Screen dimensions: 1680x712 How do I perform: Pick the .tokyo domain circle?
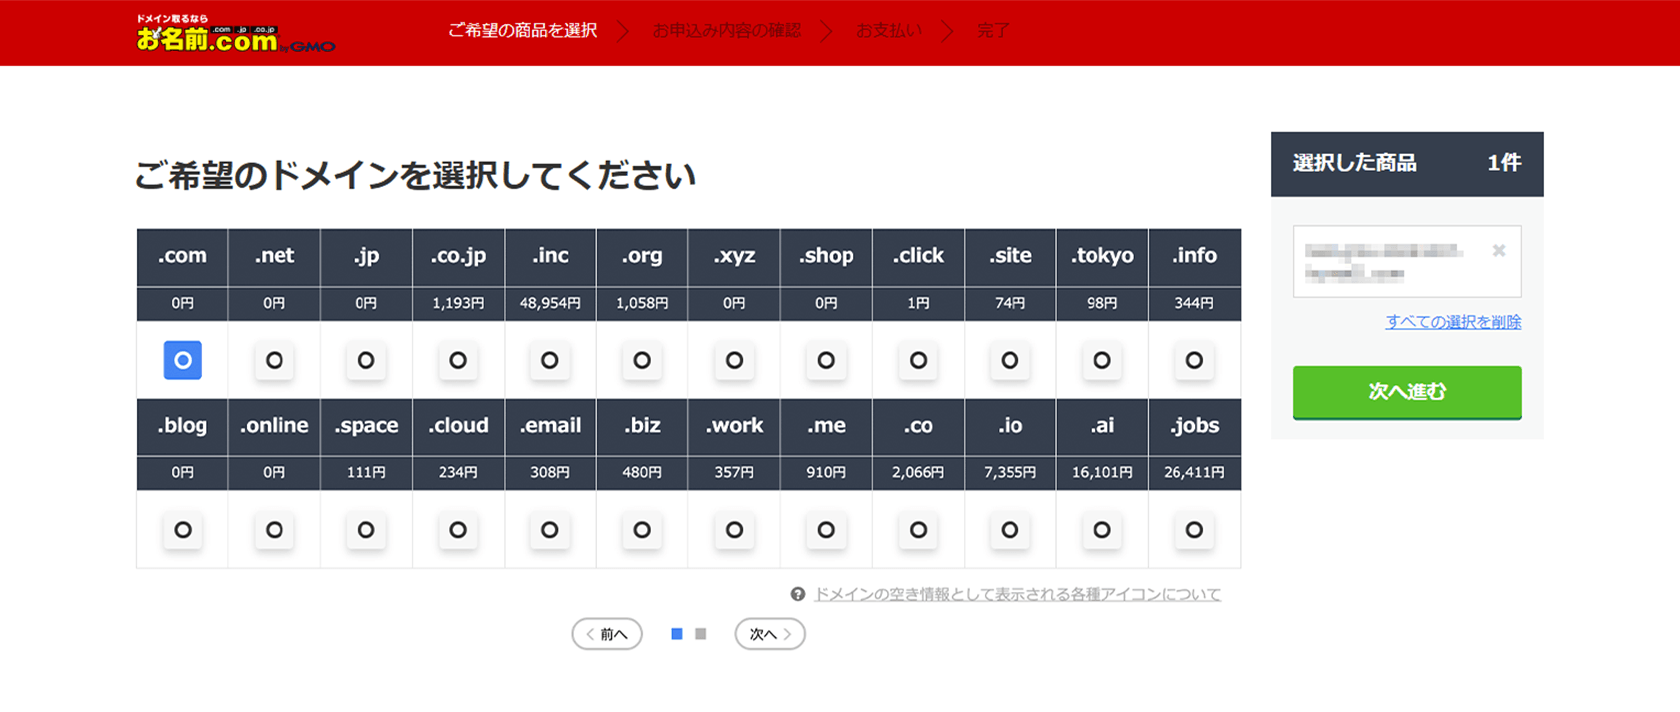[x=1102, y=360]
